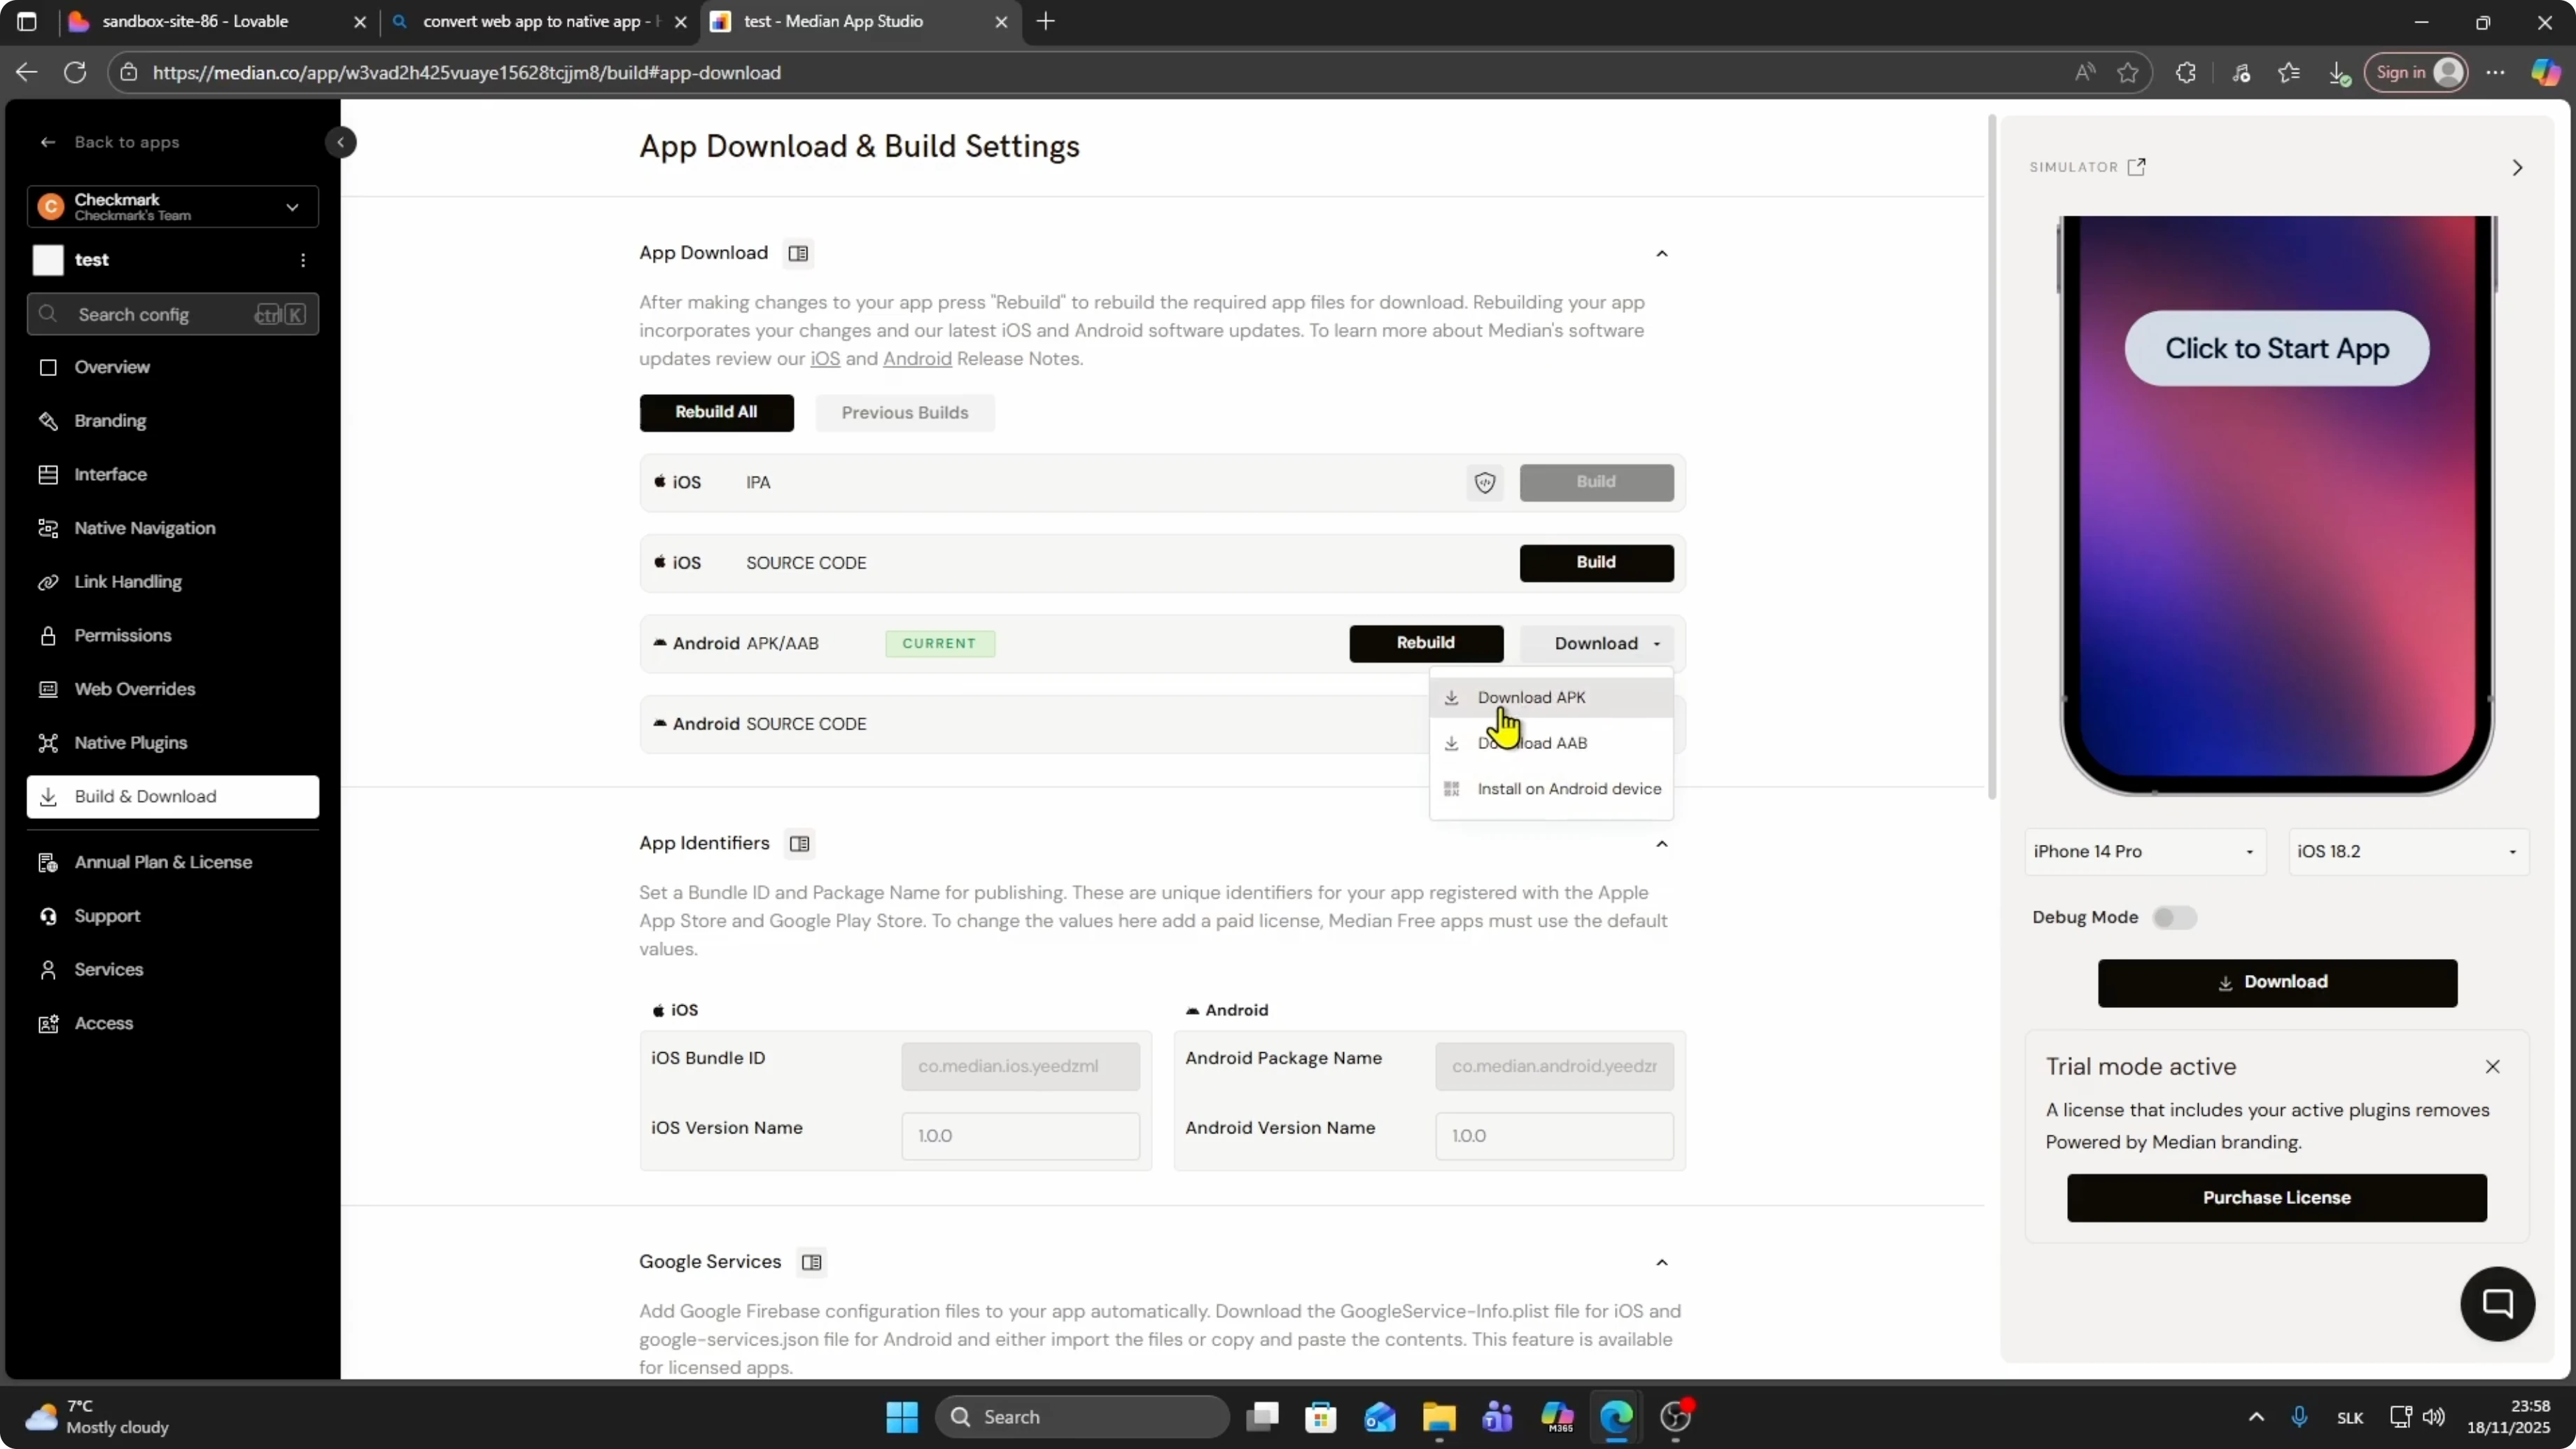2576x1449 pixels.
Task: Build the iOS SOURCE CODE
Action: pos(1596,563)
